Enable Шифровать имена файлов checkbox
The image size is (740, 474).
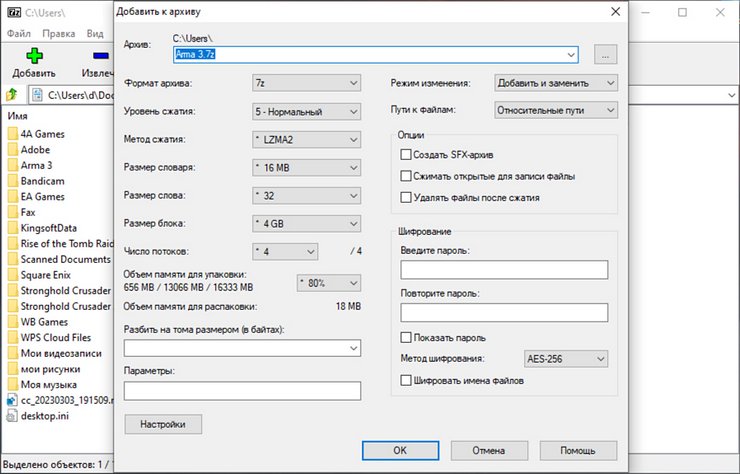(406, 380)
